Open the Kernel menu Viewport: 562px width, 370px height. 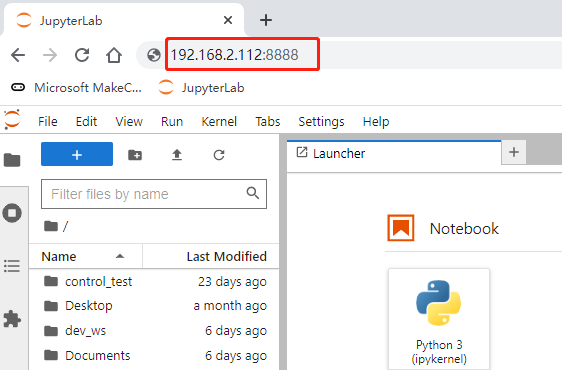click(x=219, y=122)
